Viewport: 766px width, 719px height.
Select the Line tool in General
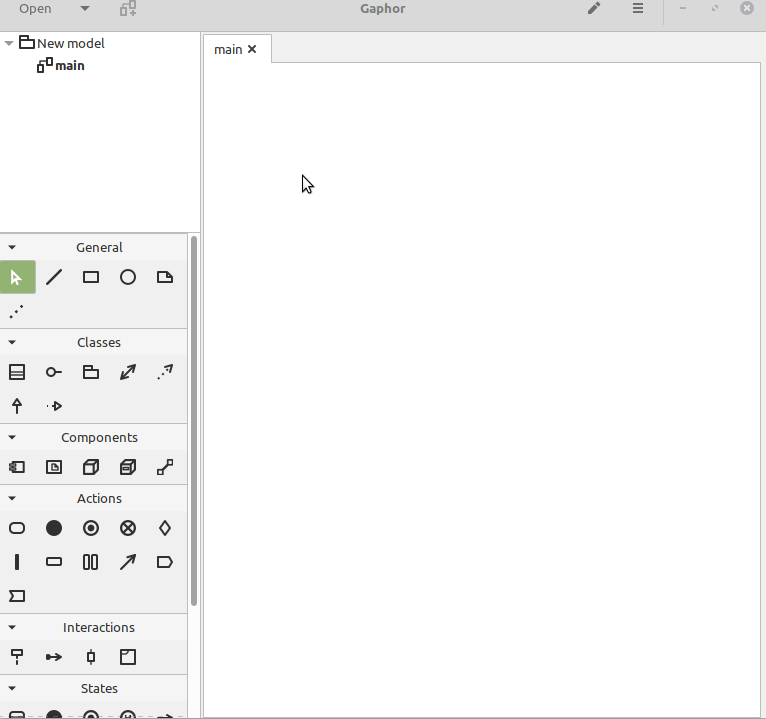[x=54, y=277]
